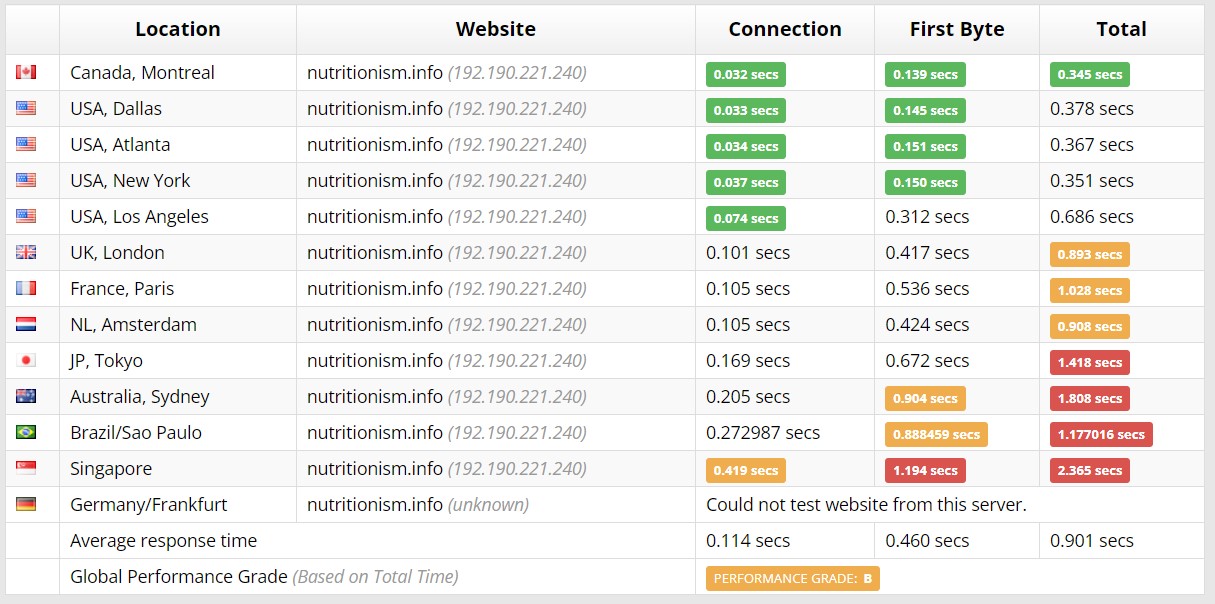Click the 0.901 secs average total value
The height and width of the screenshot is (604, 1215).
tap(1092, 540)
